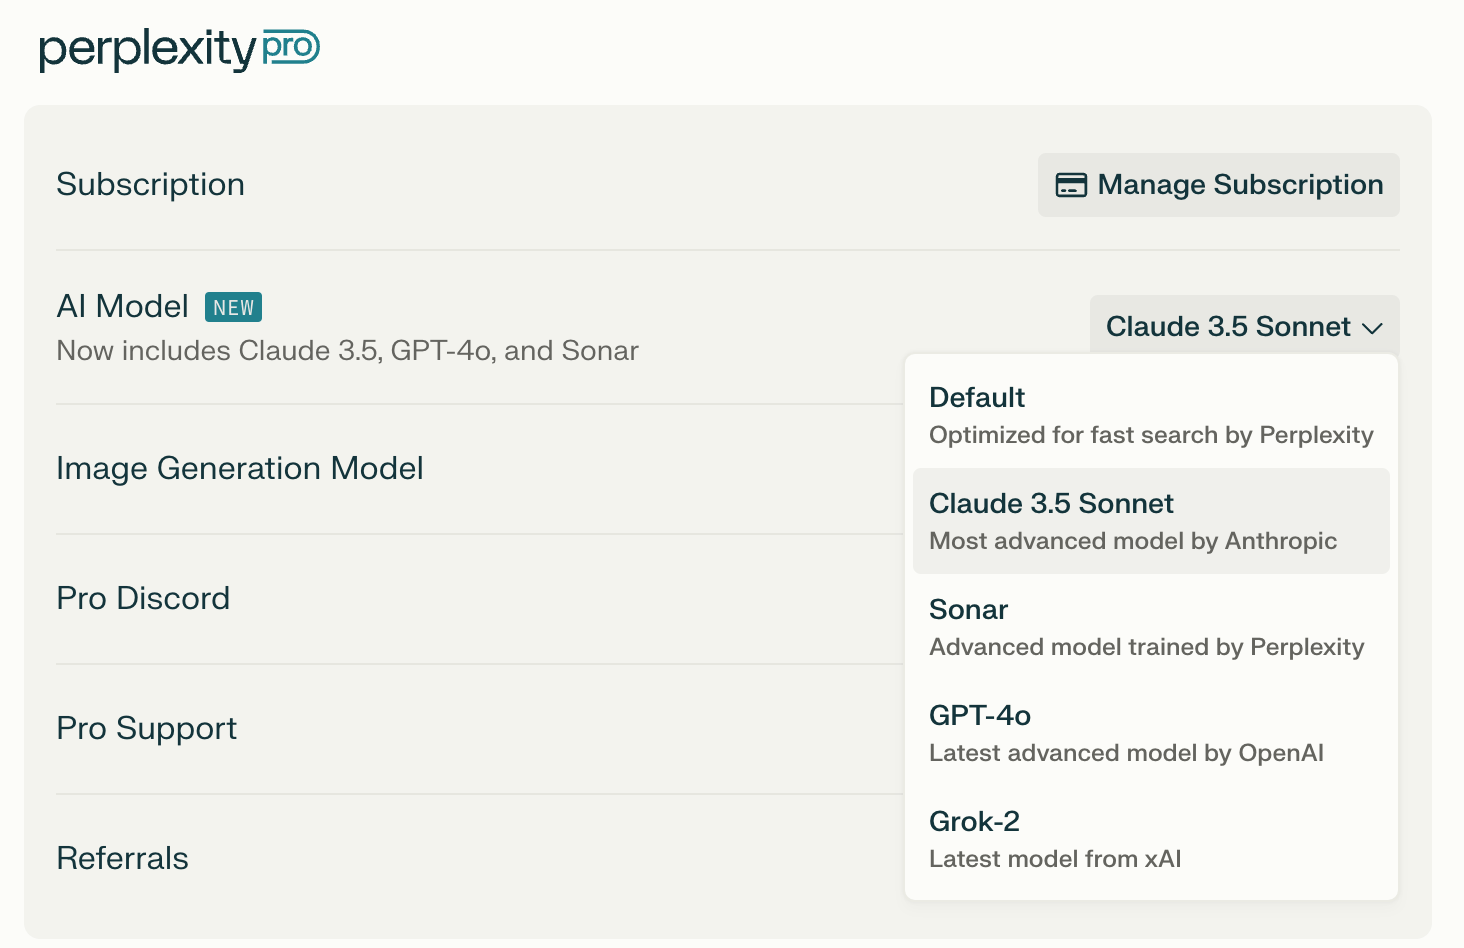
Task: Select the Default model option
Action: (x=1150, y=415)
